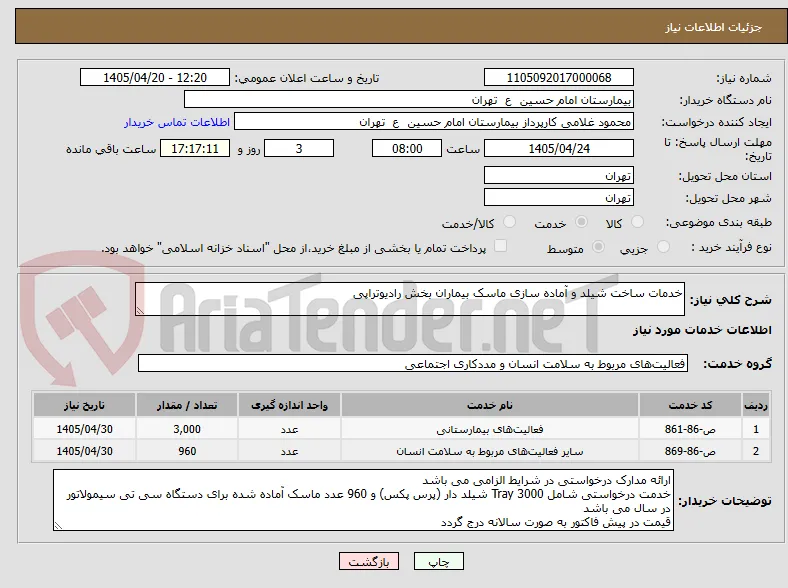Grab the resize handle of شرح کلی نیاز

click(x=140, y=311)
